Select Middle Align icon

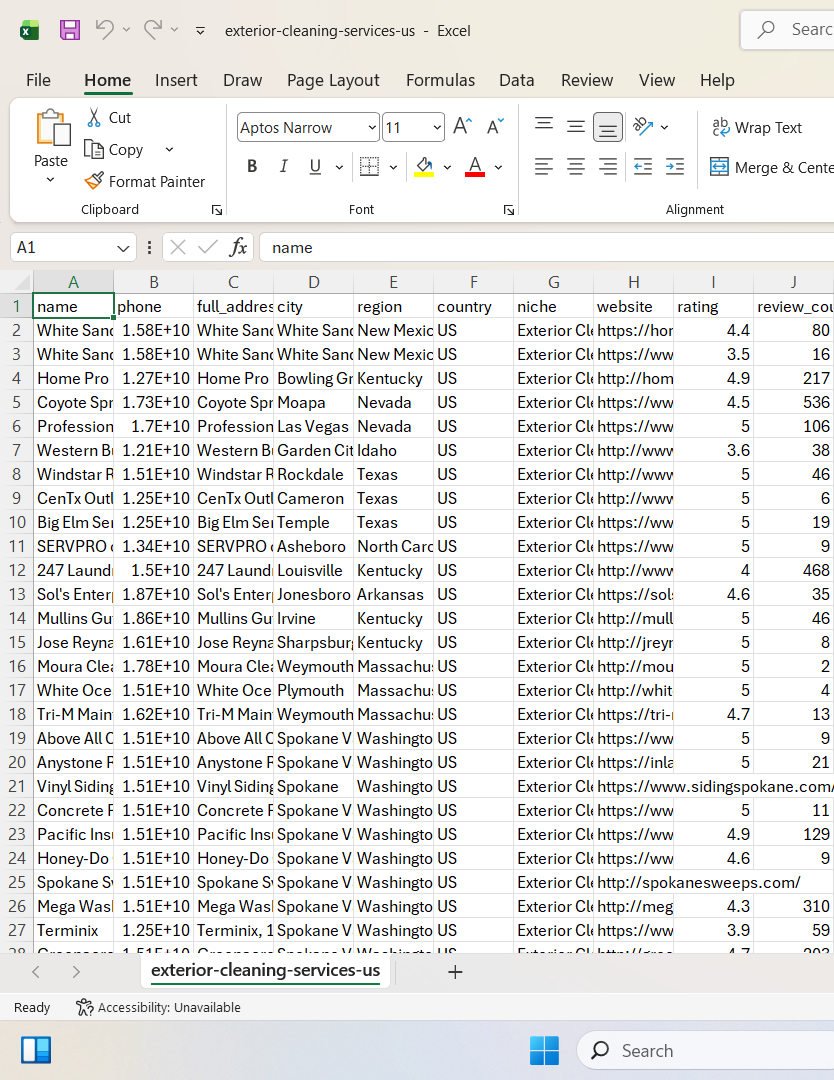click(x=576, y=126)
